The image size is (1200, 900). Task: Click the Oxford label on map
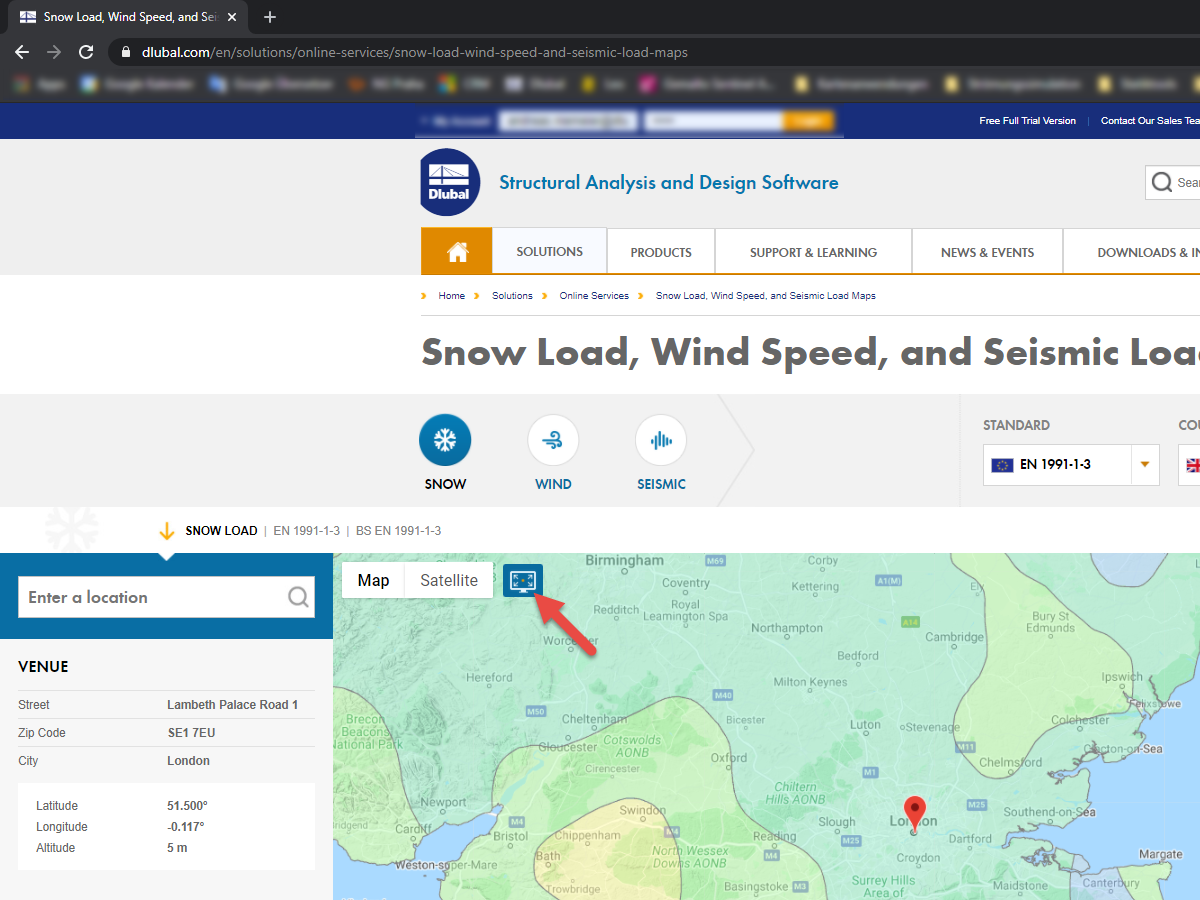tap(729, 757)
